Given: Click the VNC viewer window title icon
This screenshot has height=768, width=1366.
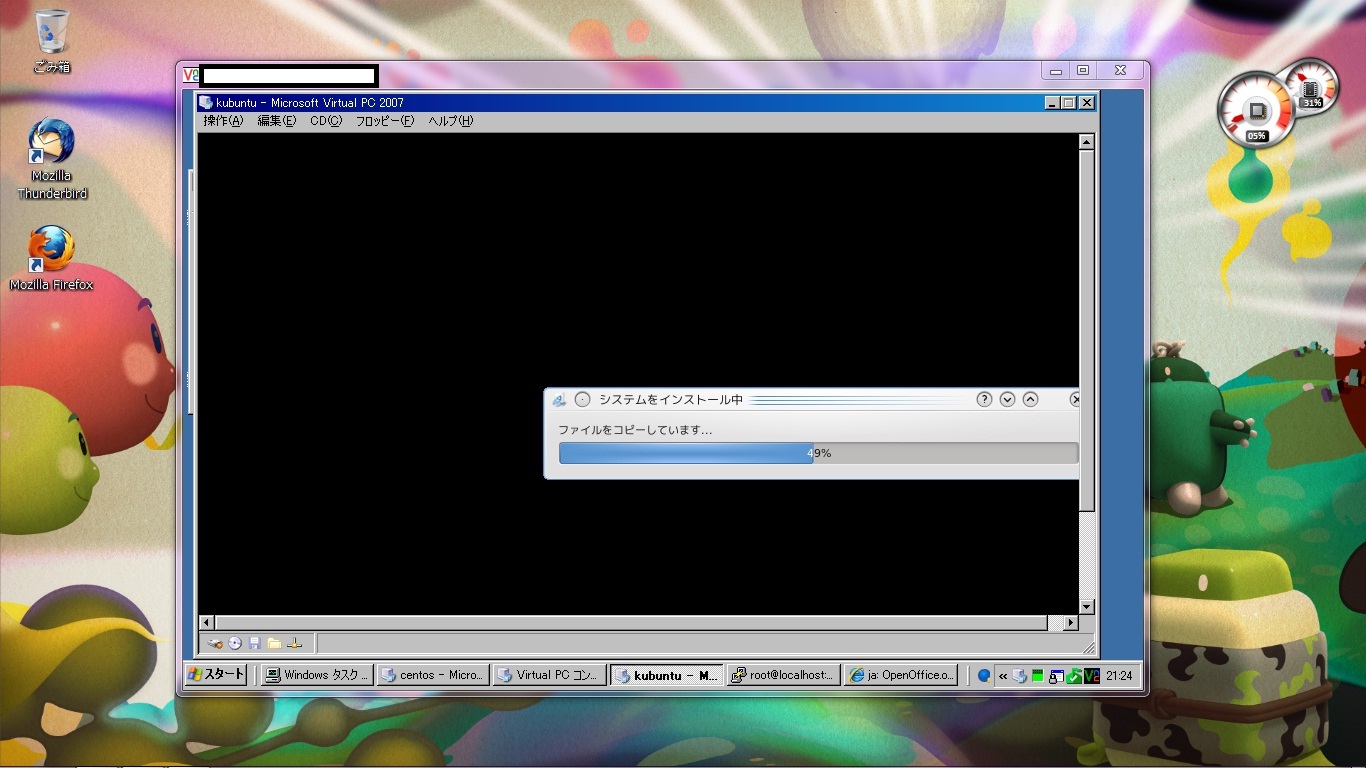Looking at the screenshot, I should (190, 74).
